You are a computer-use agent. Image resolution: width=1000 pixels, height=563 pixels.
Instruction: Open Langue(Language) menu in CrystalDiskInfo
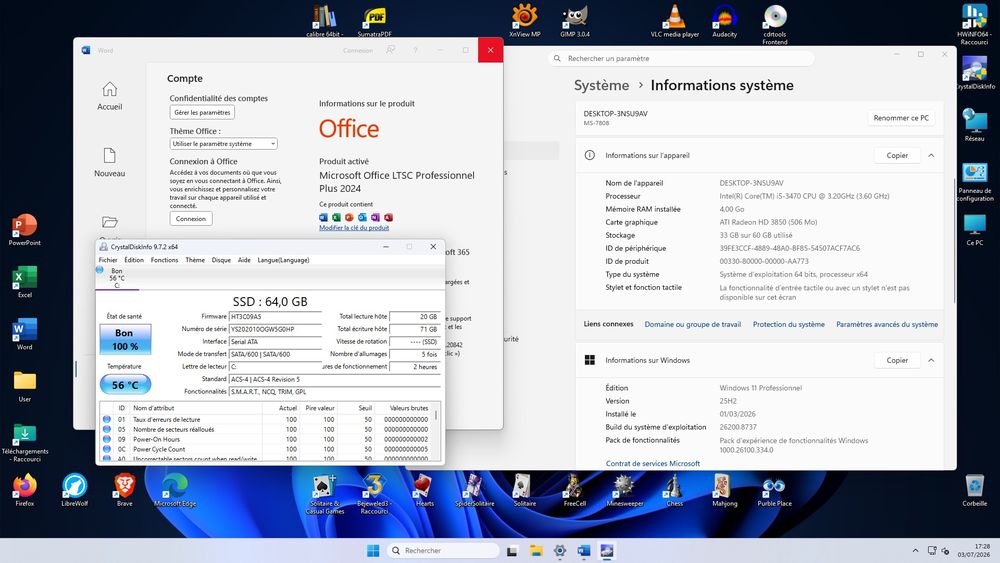(283, 260)
